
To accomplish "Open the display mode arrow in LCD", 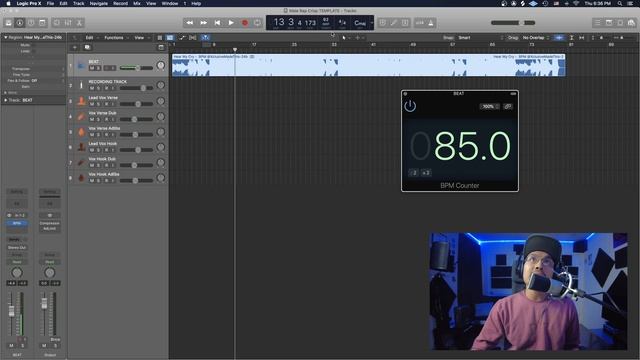I will [x=371, y=23].
